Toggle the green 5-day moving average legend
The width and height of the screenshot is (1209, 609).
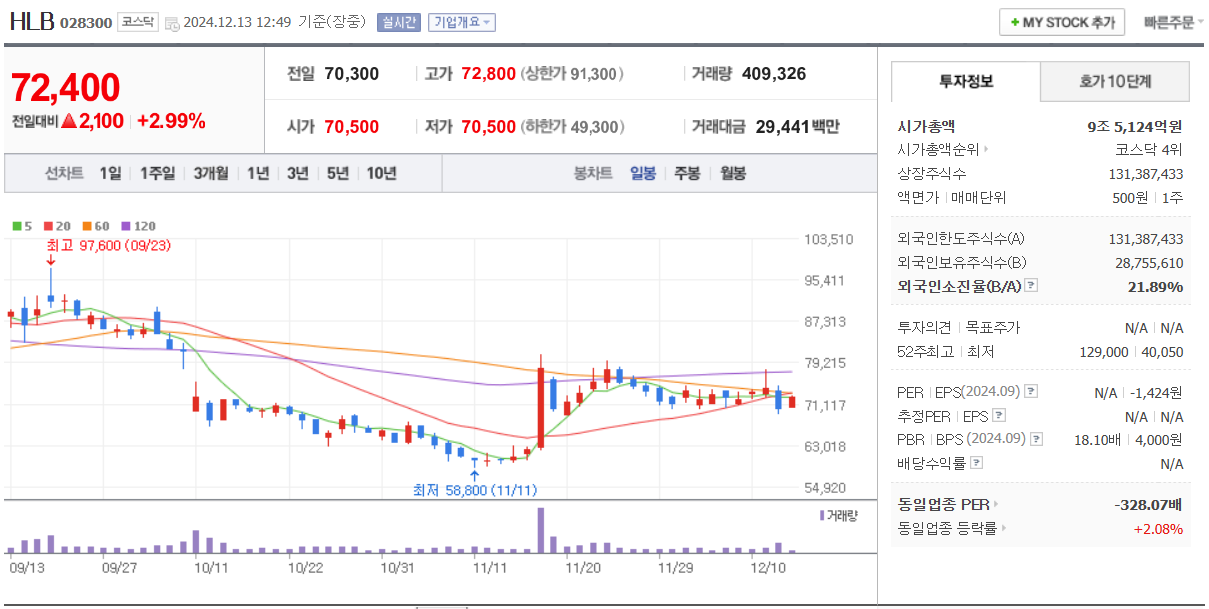click(x=15, y=226)
